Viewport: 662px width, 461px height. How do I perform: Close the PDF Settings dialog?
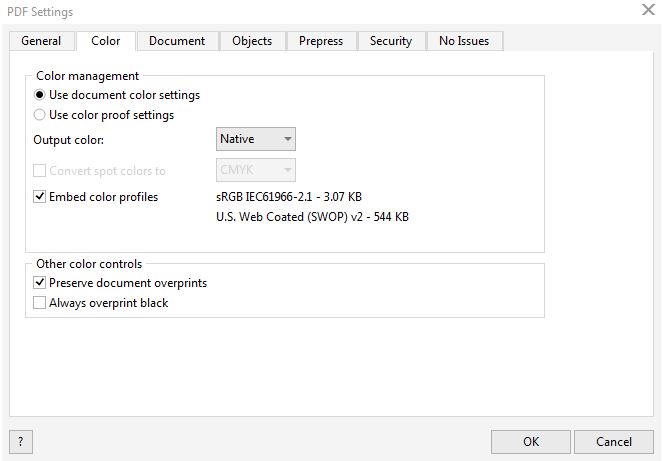pyautogui.click(x=648, y=9)
